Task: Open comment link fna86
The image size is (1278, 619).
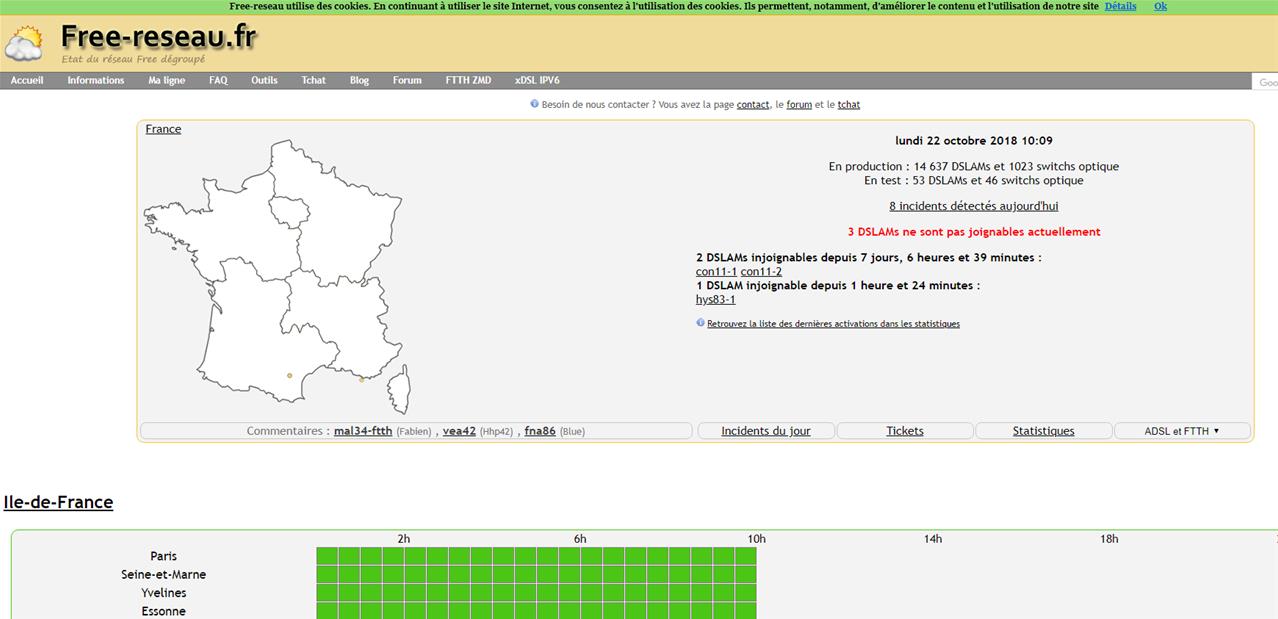Action: pyautogui.click(x=540, y=431)
